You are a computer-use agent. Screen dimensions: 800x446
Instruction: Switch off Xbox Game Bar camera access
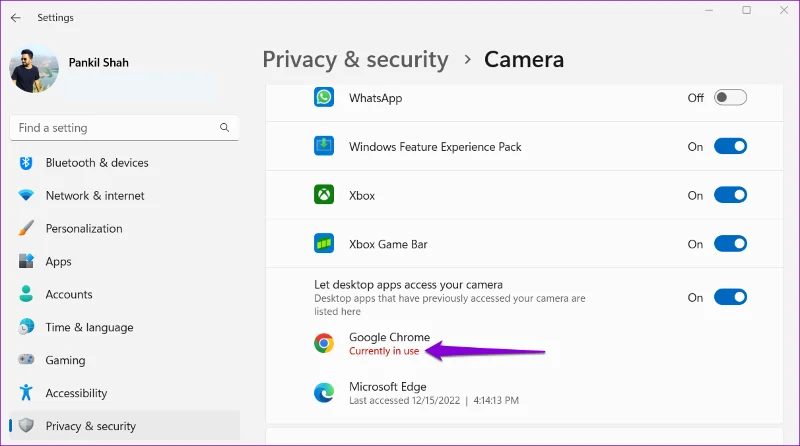point(730,244)
